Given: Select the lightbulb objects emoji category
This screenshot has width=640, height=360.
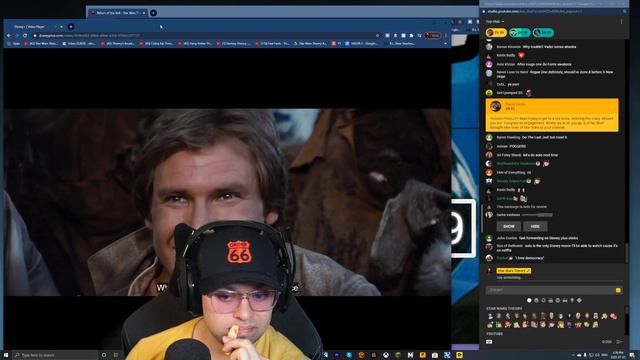Looking at the screenshot, I should 572,300.
